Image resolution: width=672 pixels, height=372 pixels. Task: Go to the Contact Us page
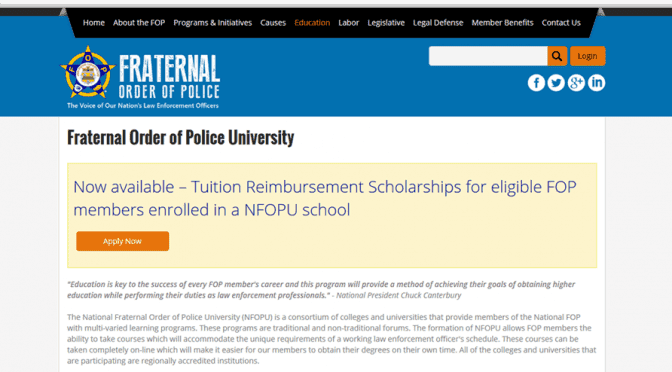(x=561, y=23)
